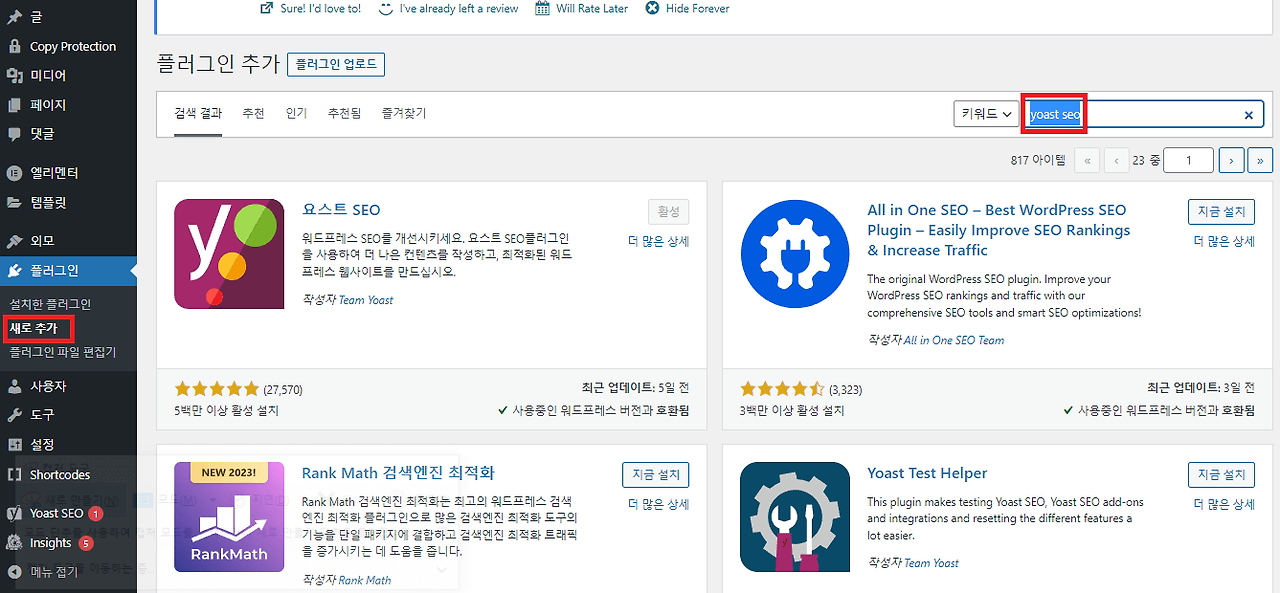Click the Hide Forever link
Screen dimensions: 1280x593
(x=697, y=8)
